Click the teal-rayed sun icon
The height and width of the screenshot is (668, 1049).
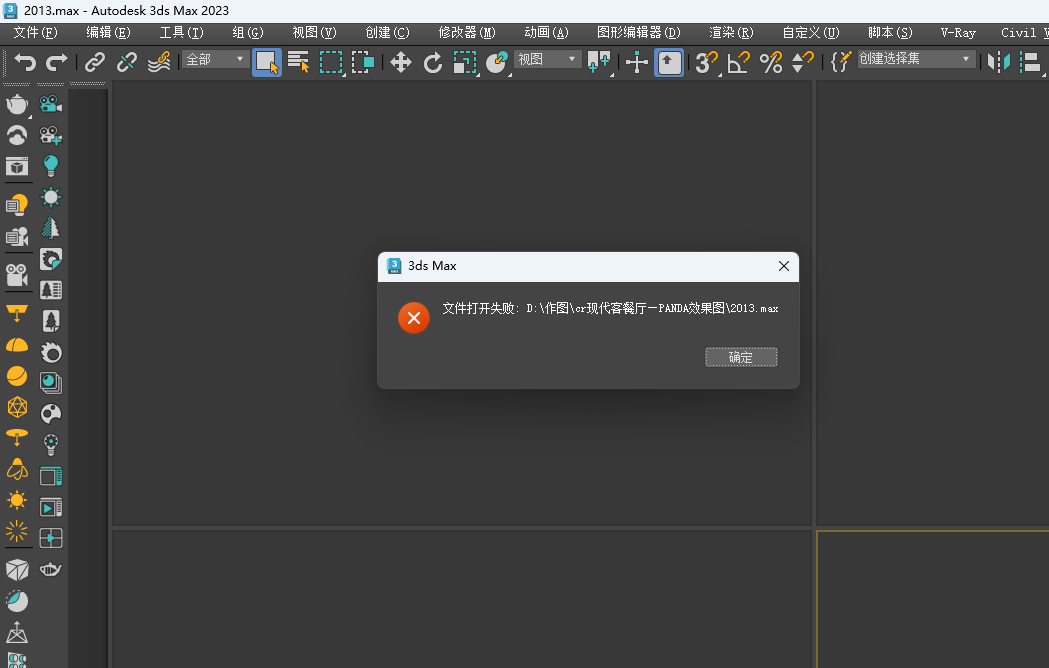pyautogui.click(x=51, y=197)
